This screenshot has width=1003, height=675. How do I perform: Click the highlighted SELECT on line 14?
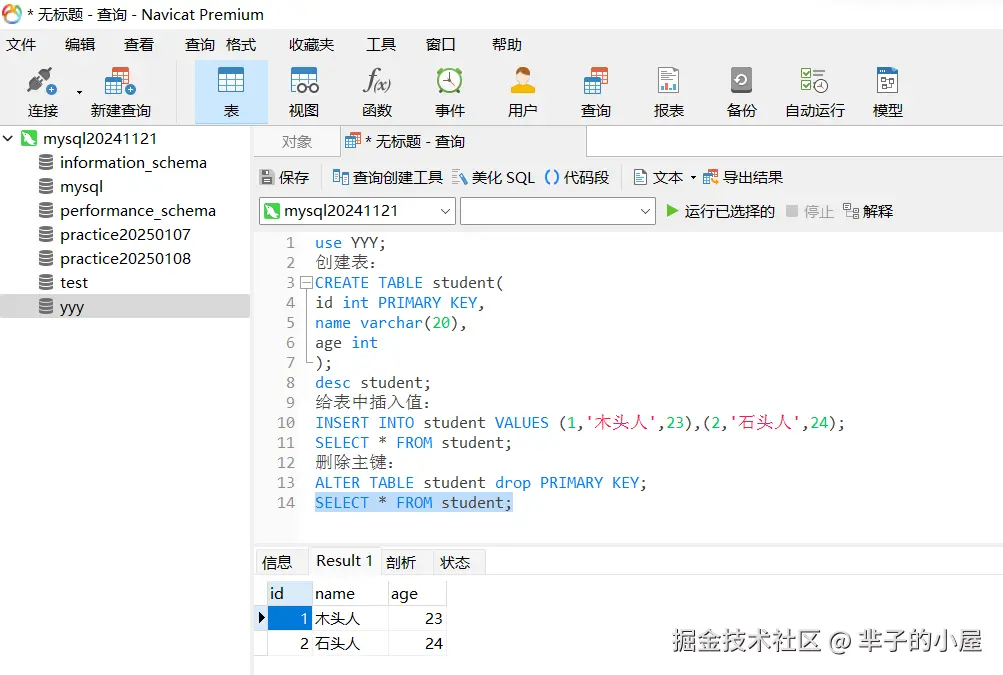tap(413, 503)
